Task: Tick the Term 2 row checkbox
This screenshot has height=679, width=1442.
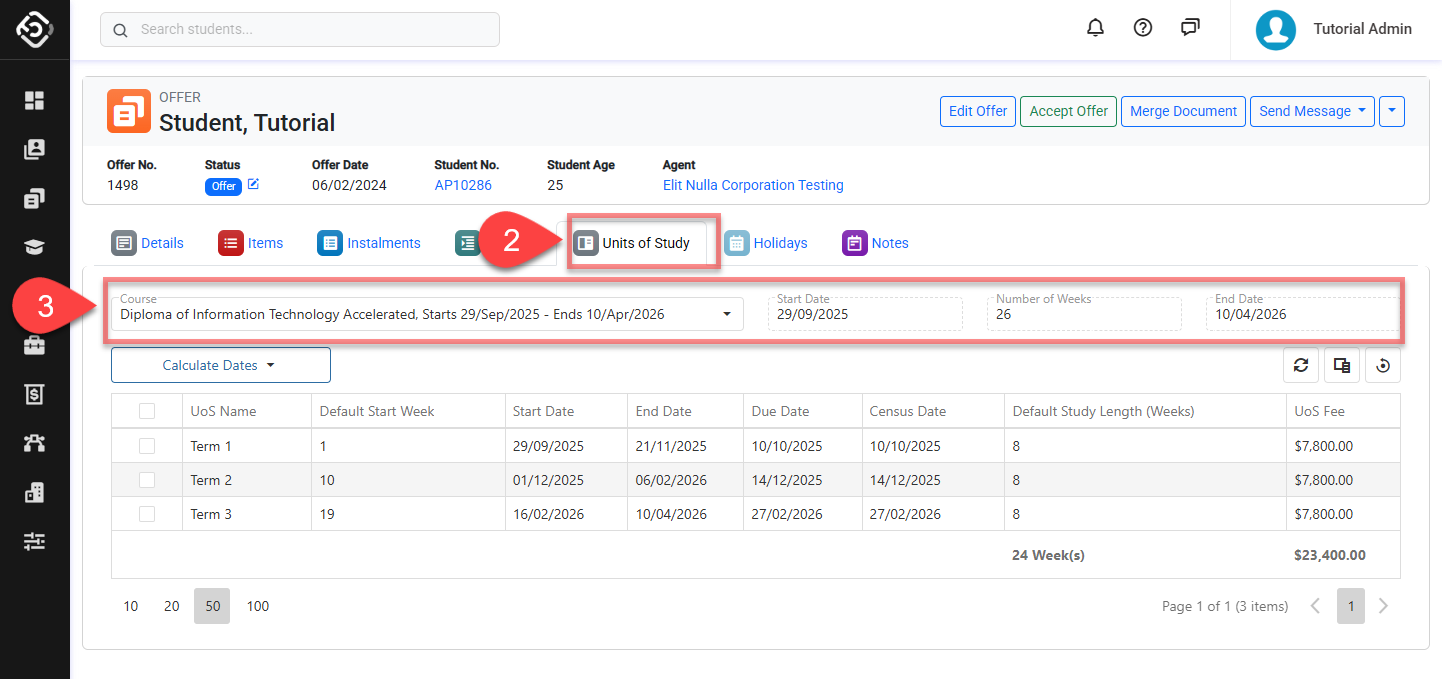Action: tap(147, 480)
